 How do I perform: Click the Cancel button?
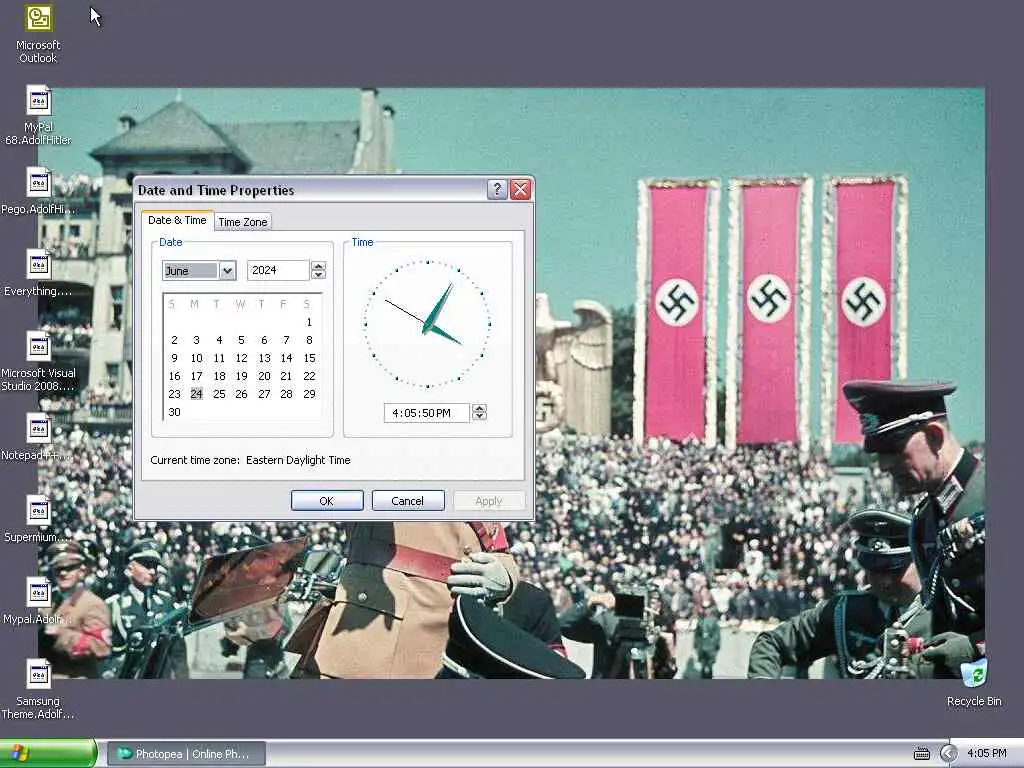tap(408, 501)
